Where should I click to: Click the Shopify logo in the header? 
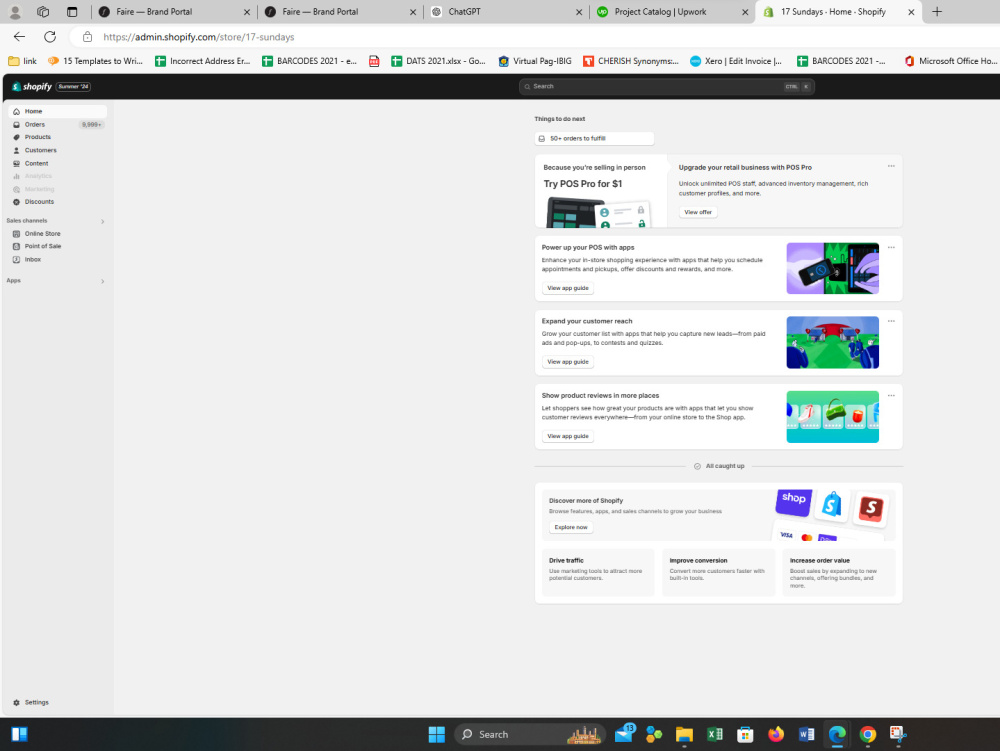32,87
